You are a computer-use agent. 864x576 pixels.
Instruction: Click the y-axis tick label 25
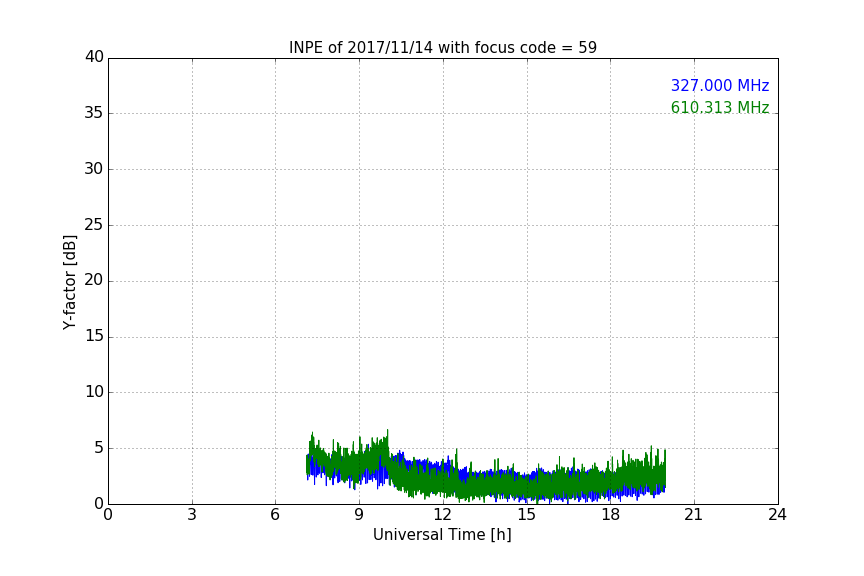94,225
